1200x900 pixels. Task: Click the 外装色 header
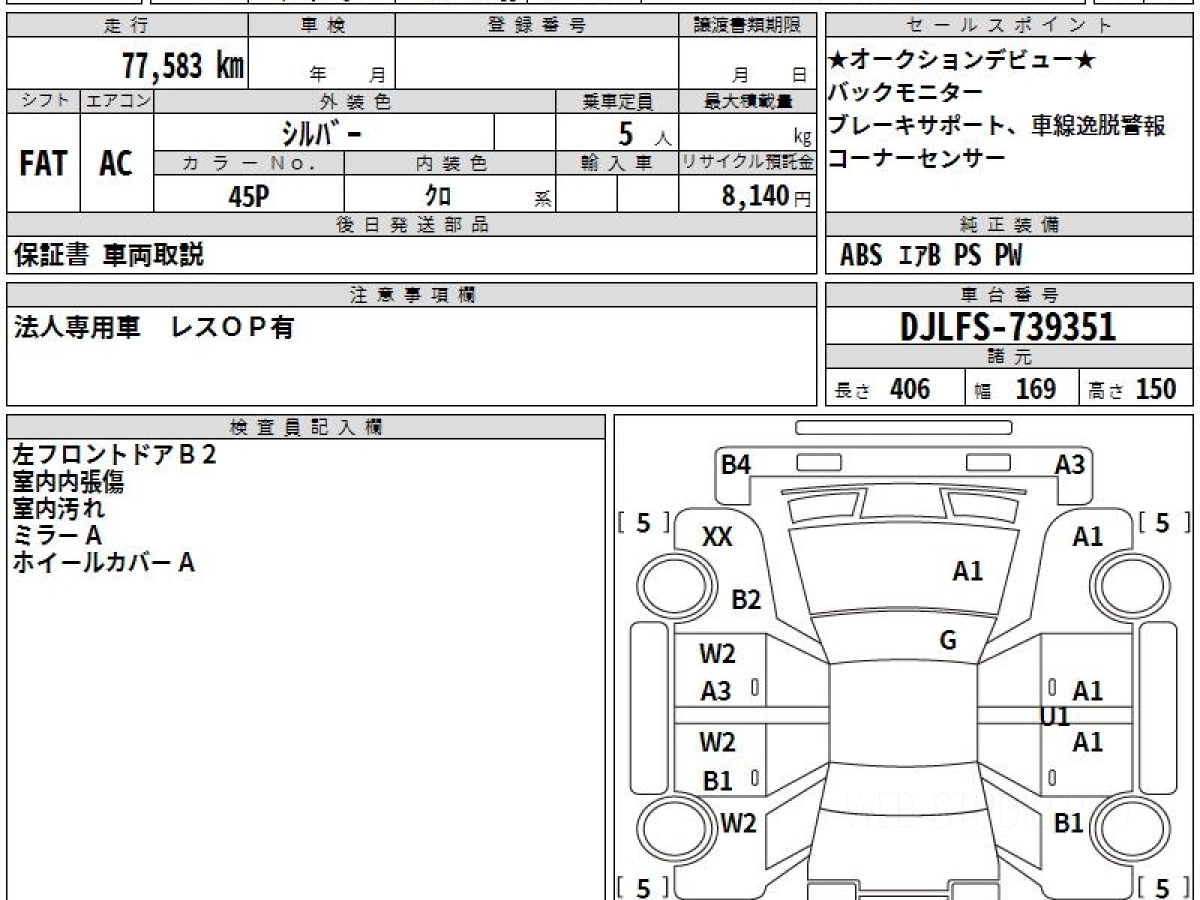click(355, 101)
